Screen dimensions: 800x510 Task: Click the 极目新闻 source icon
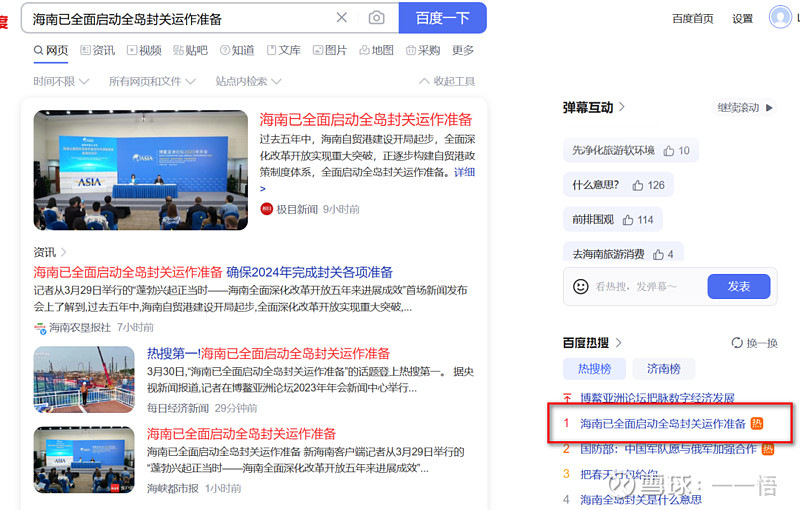click(266, 209)
